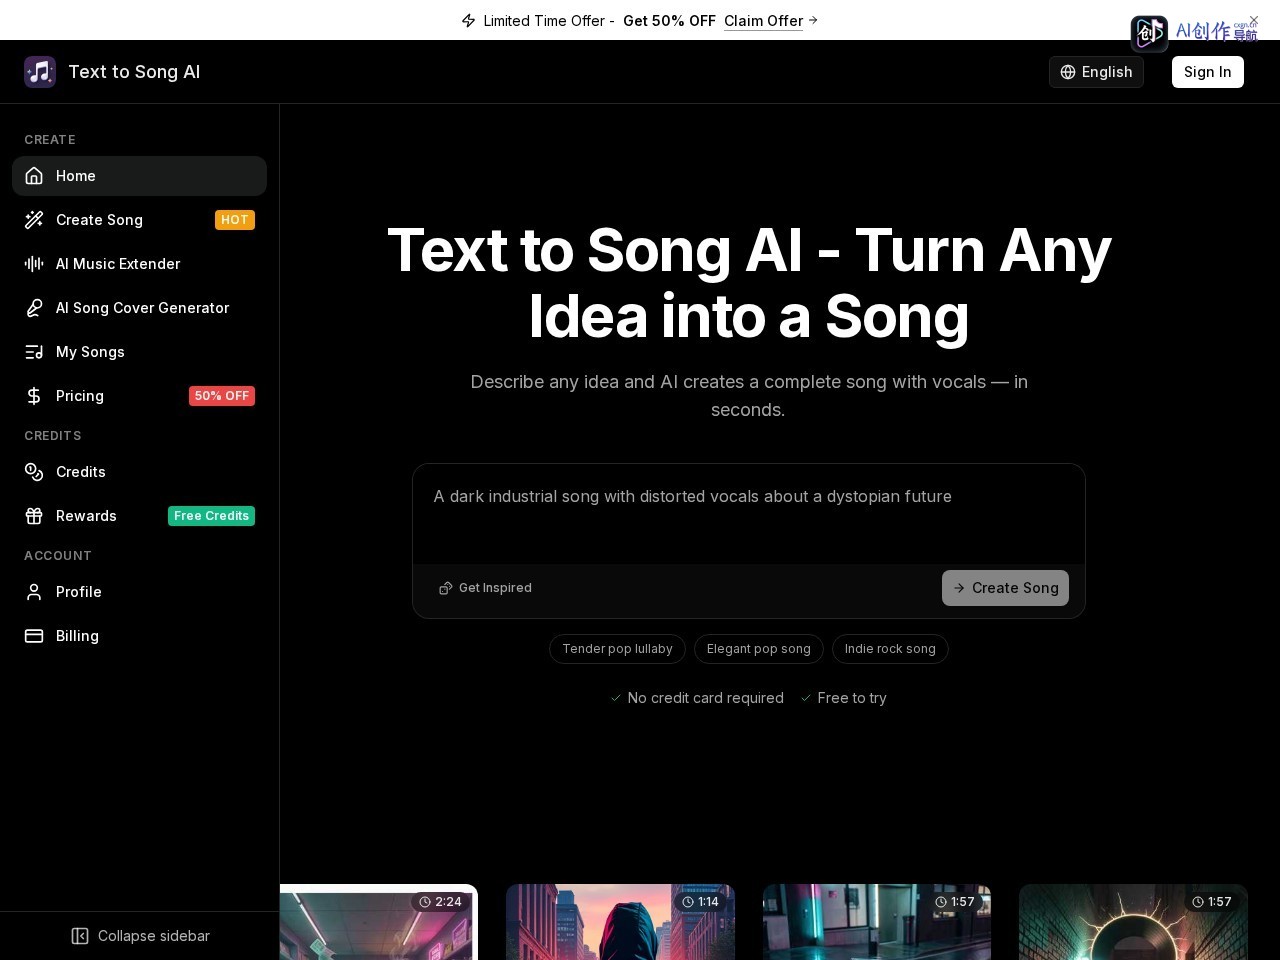Image resolution: width=1280 pixels, height=960 pixels.
Task: Click Collapse sidebar at the bottom
Action: (140, 936)
